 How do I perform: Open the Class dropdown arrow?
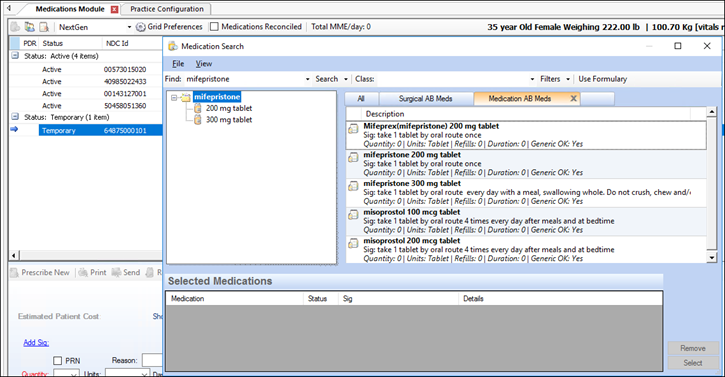click(532, 79)
